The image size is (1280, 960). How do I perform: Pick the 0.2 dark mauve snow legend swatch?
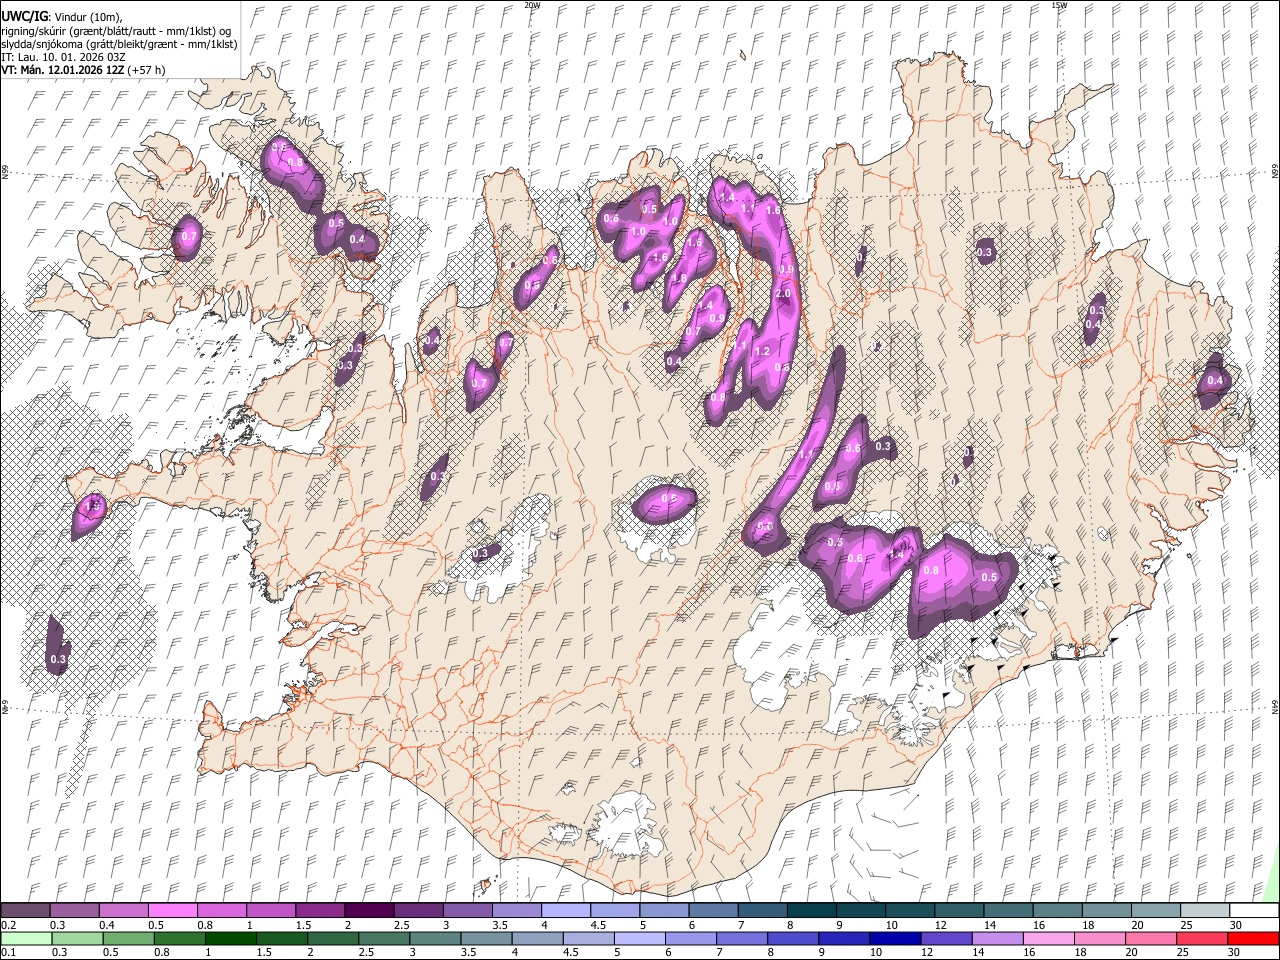25,911
